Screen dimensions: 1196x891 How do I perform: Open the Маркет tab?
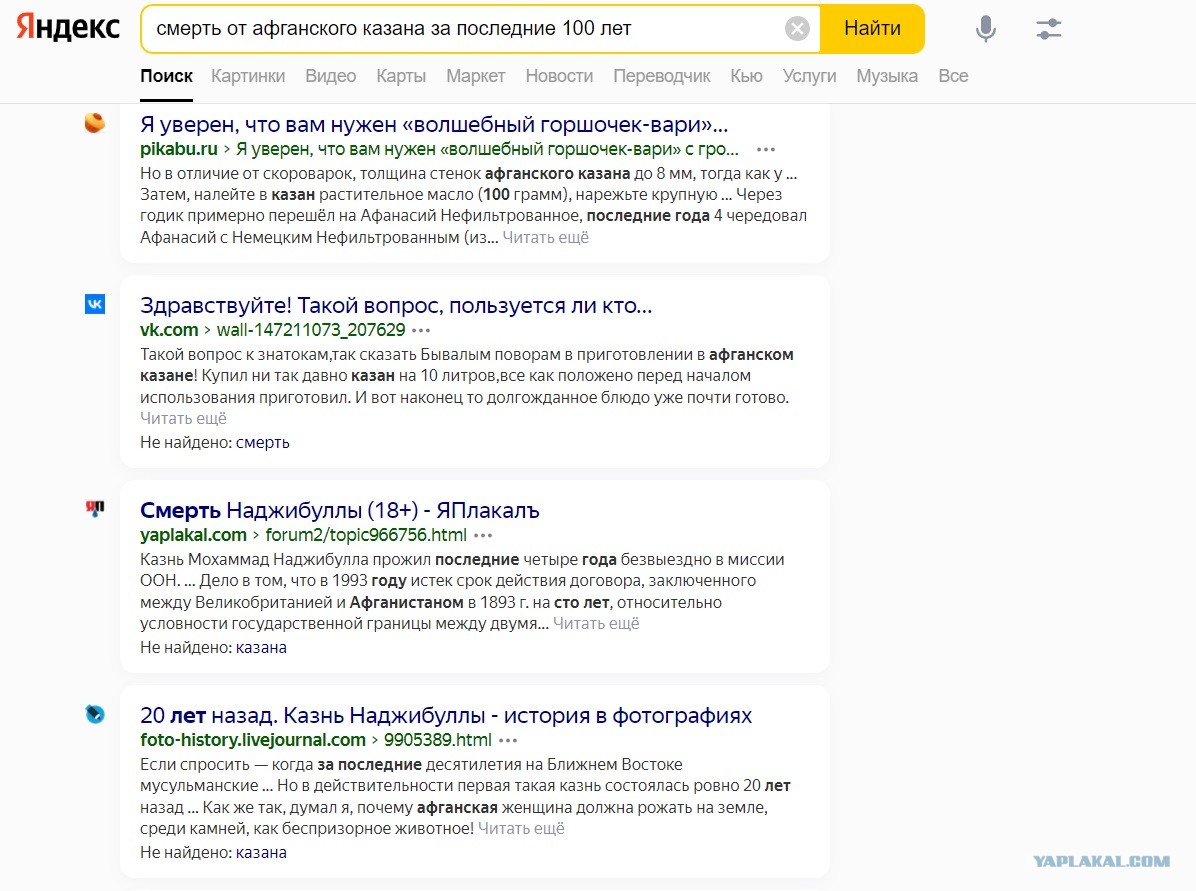pyautogui.click(x=475, y=76)
